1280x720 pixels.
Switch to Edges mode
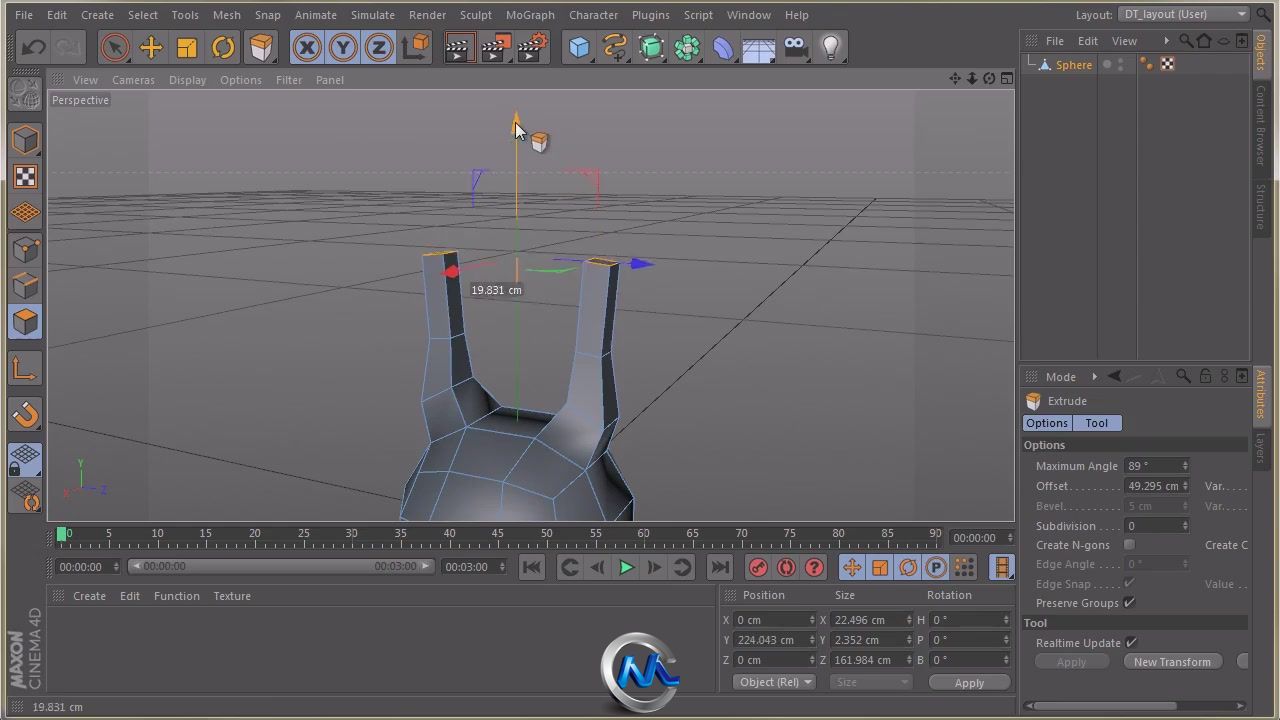pos(26,286)
